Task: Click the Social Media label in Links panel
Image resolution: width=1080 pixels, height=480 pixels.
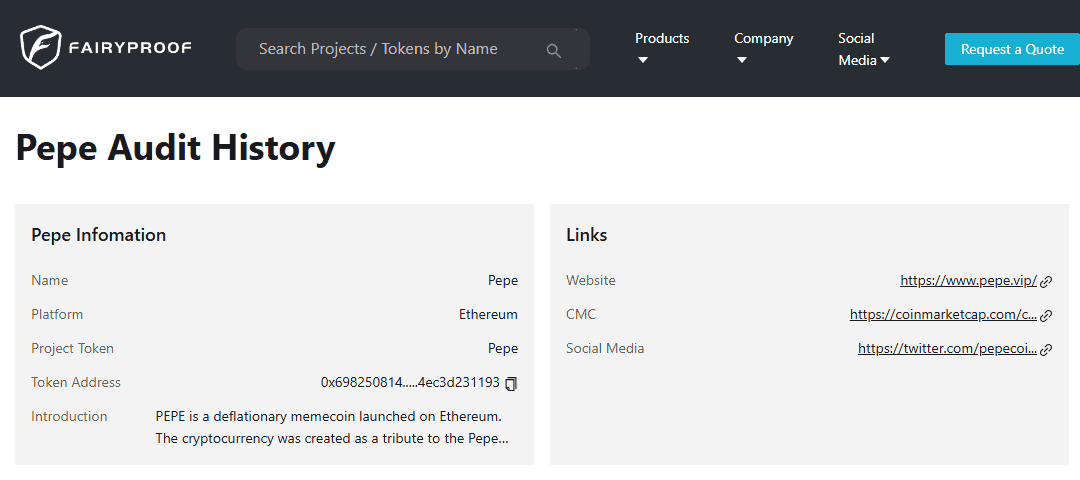Action: tap(605, 348)
